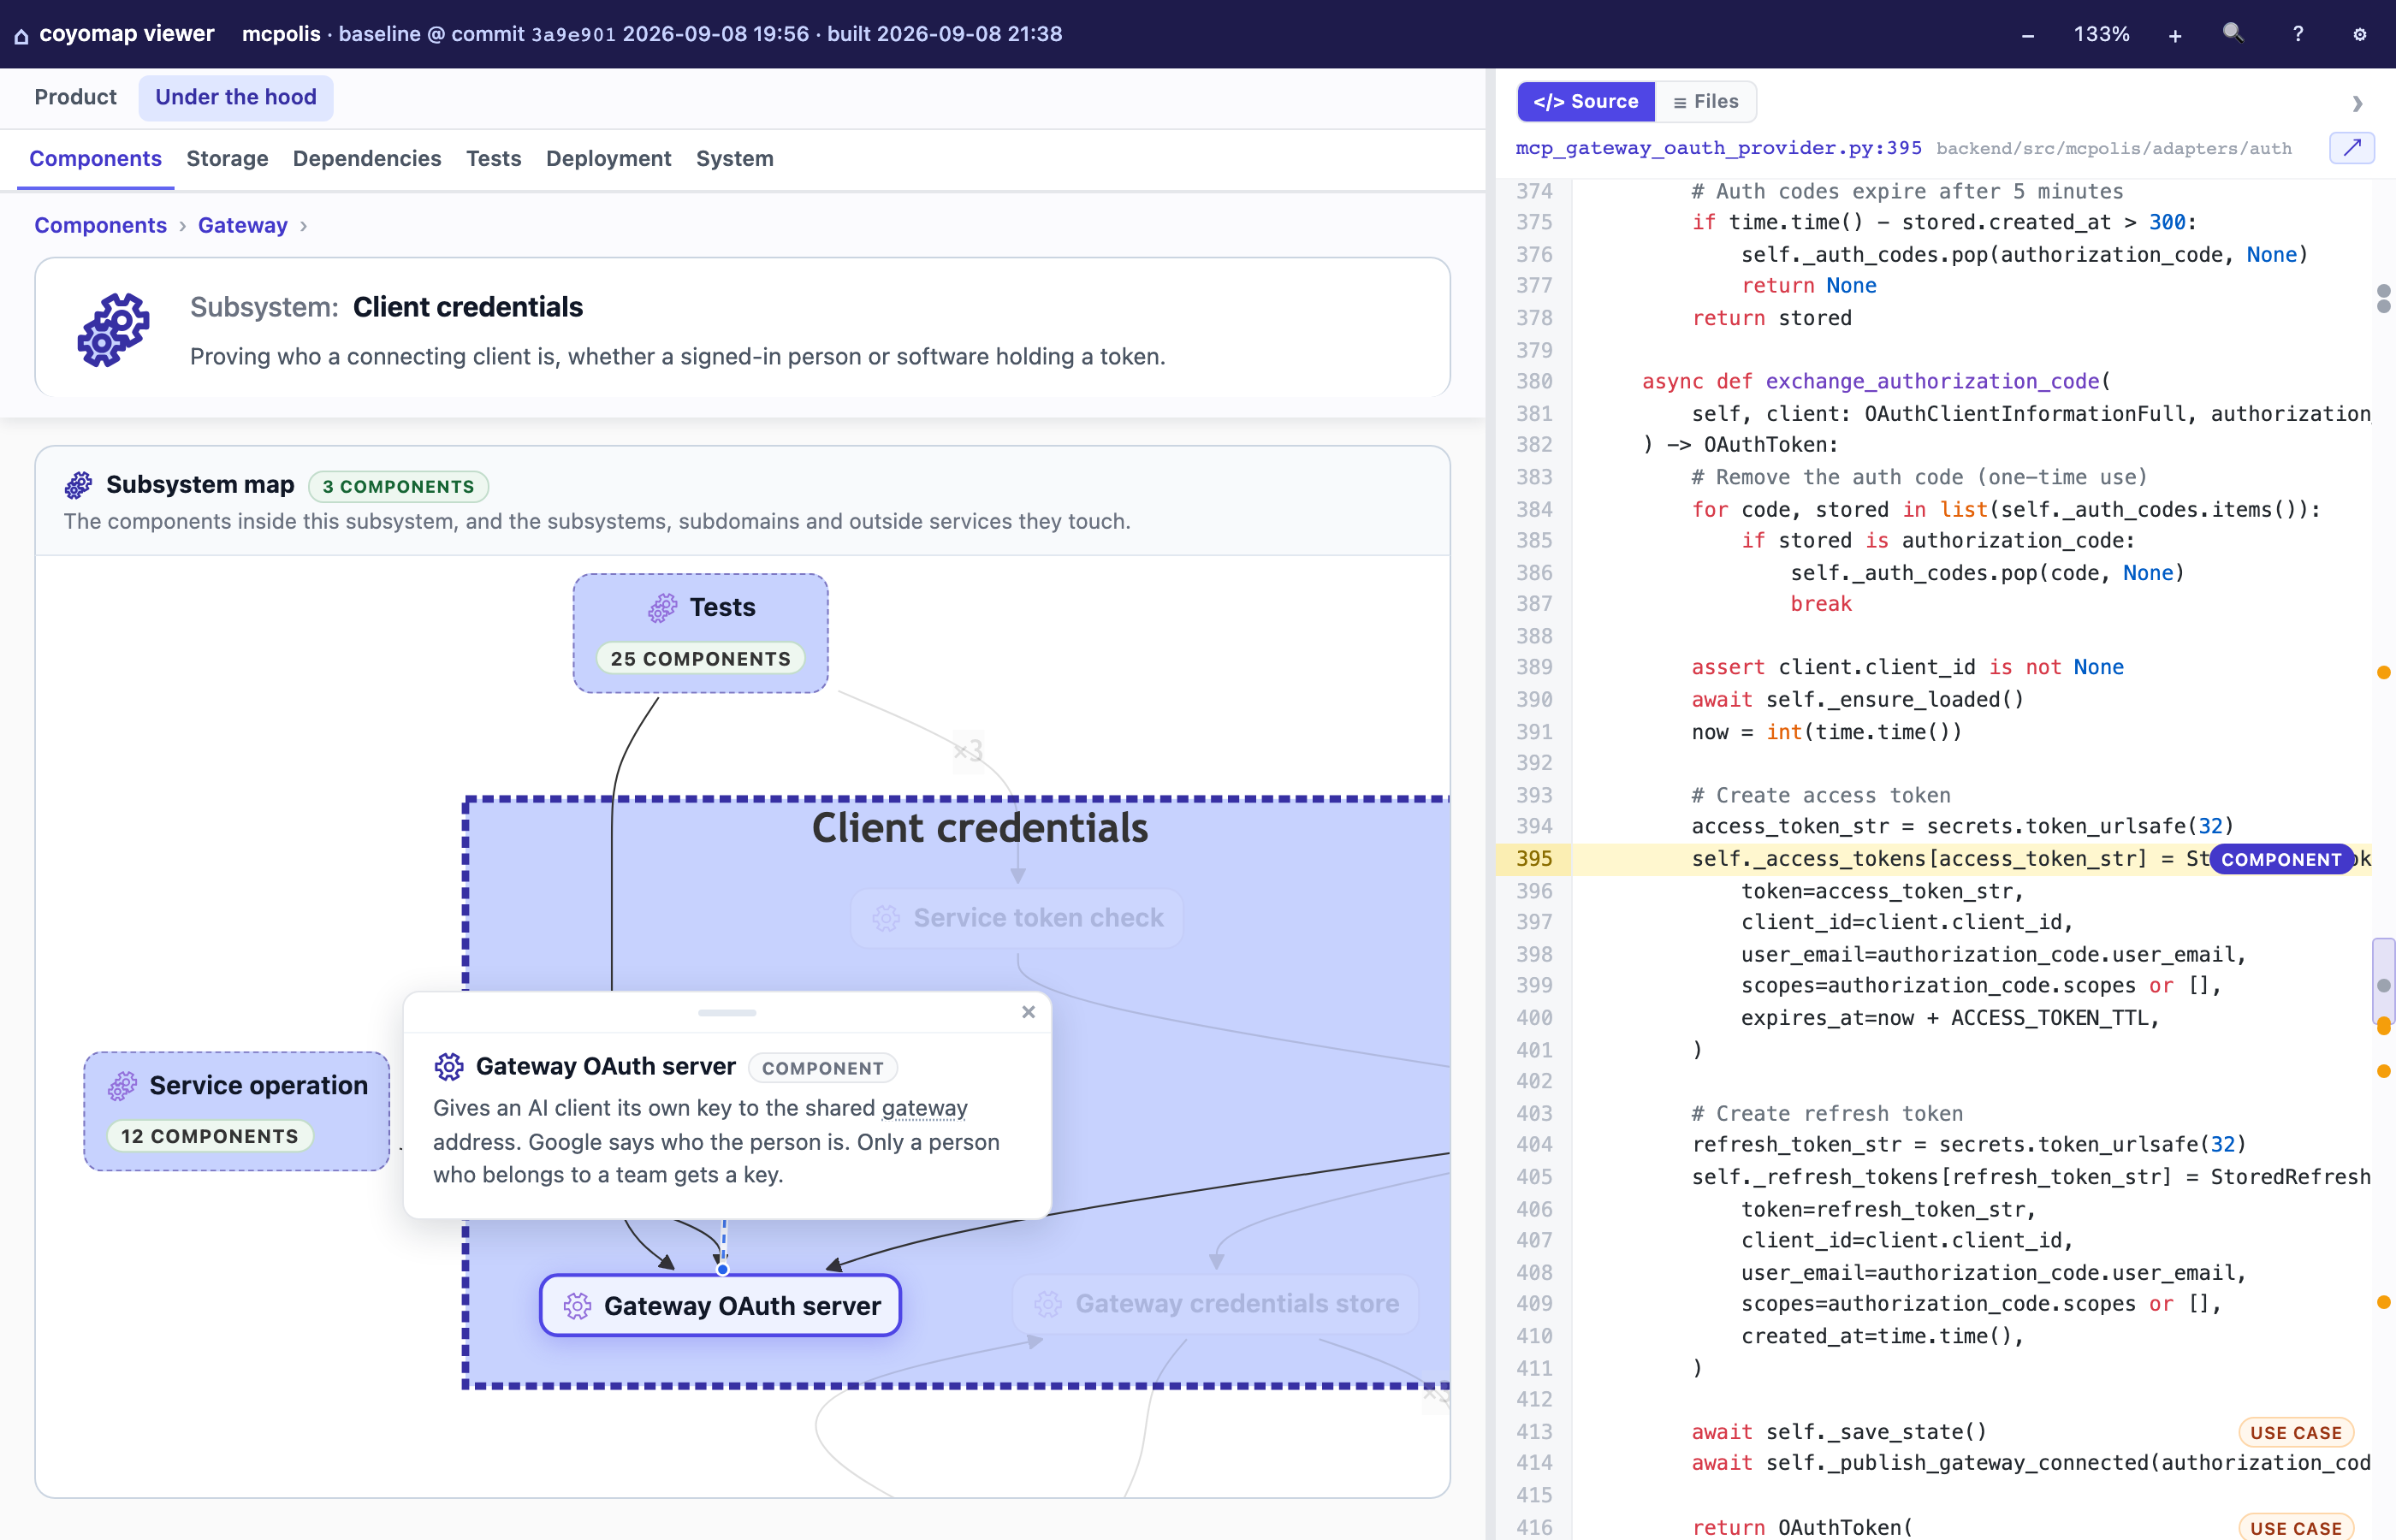The image size is (2396, 1540).
Task: Open the System tab
Action: point(735,158)
